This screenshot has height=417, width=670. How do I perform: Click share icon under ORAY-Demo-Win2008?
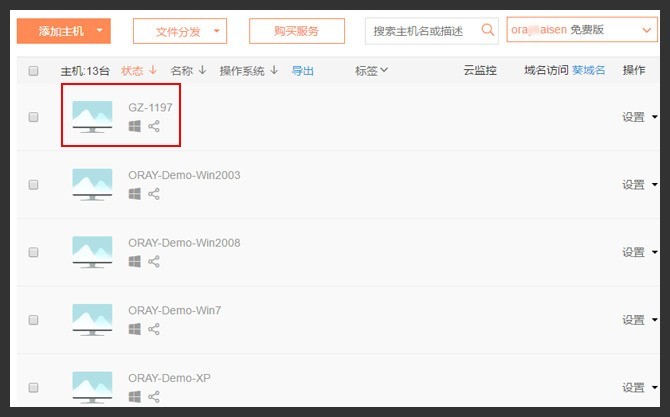(x=154, y=261)
